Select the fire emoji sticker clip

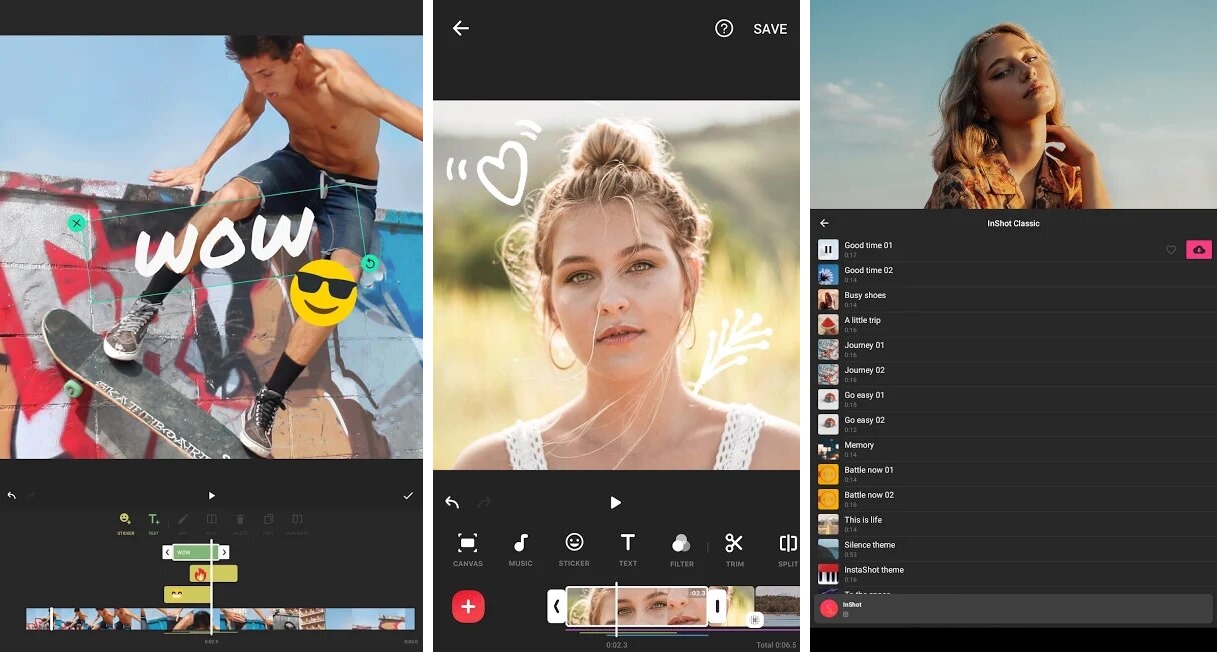(x=213, y=574)
